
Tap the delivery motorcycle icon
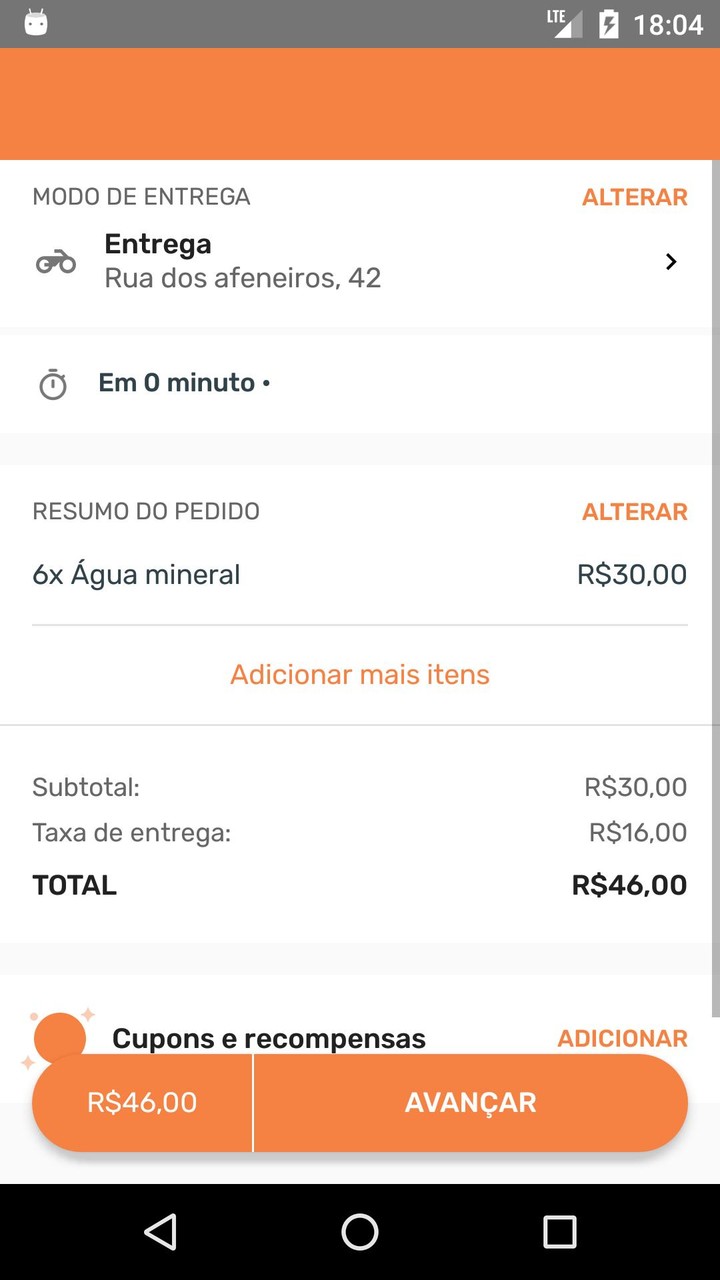pos(56,262)
